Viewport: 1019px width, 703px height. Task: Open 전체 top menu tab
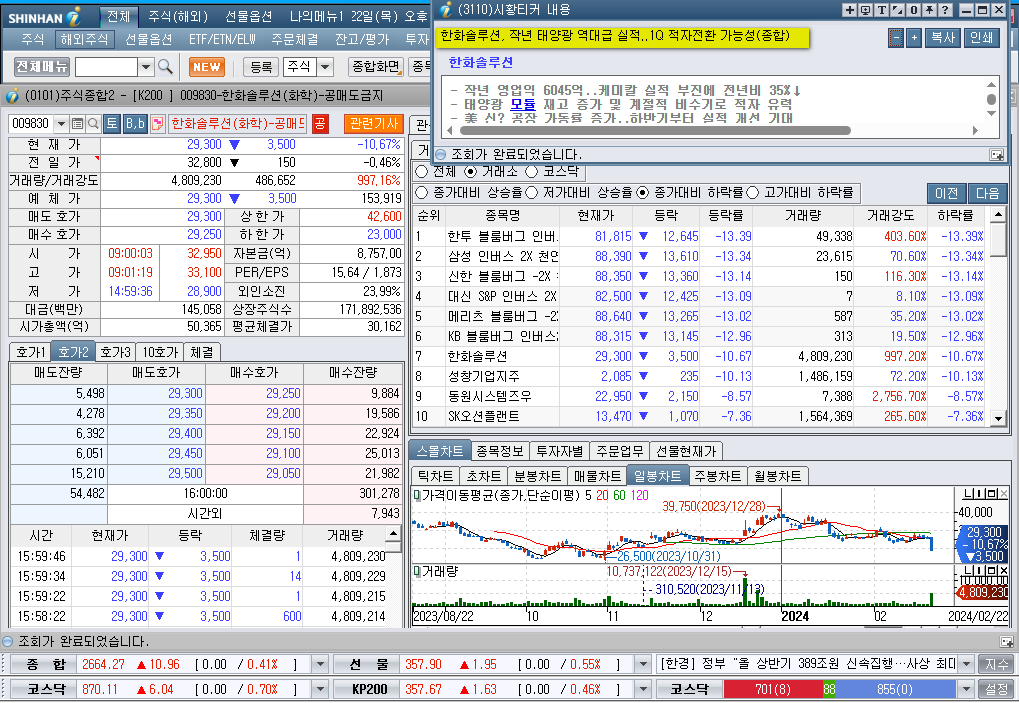(x=118, y=16)
